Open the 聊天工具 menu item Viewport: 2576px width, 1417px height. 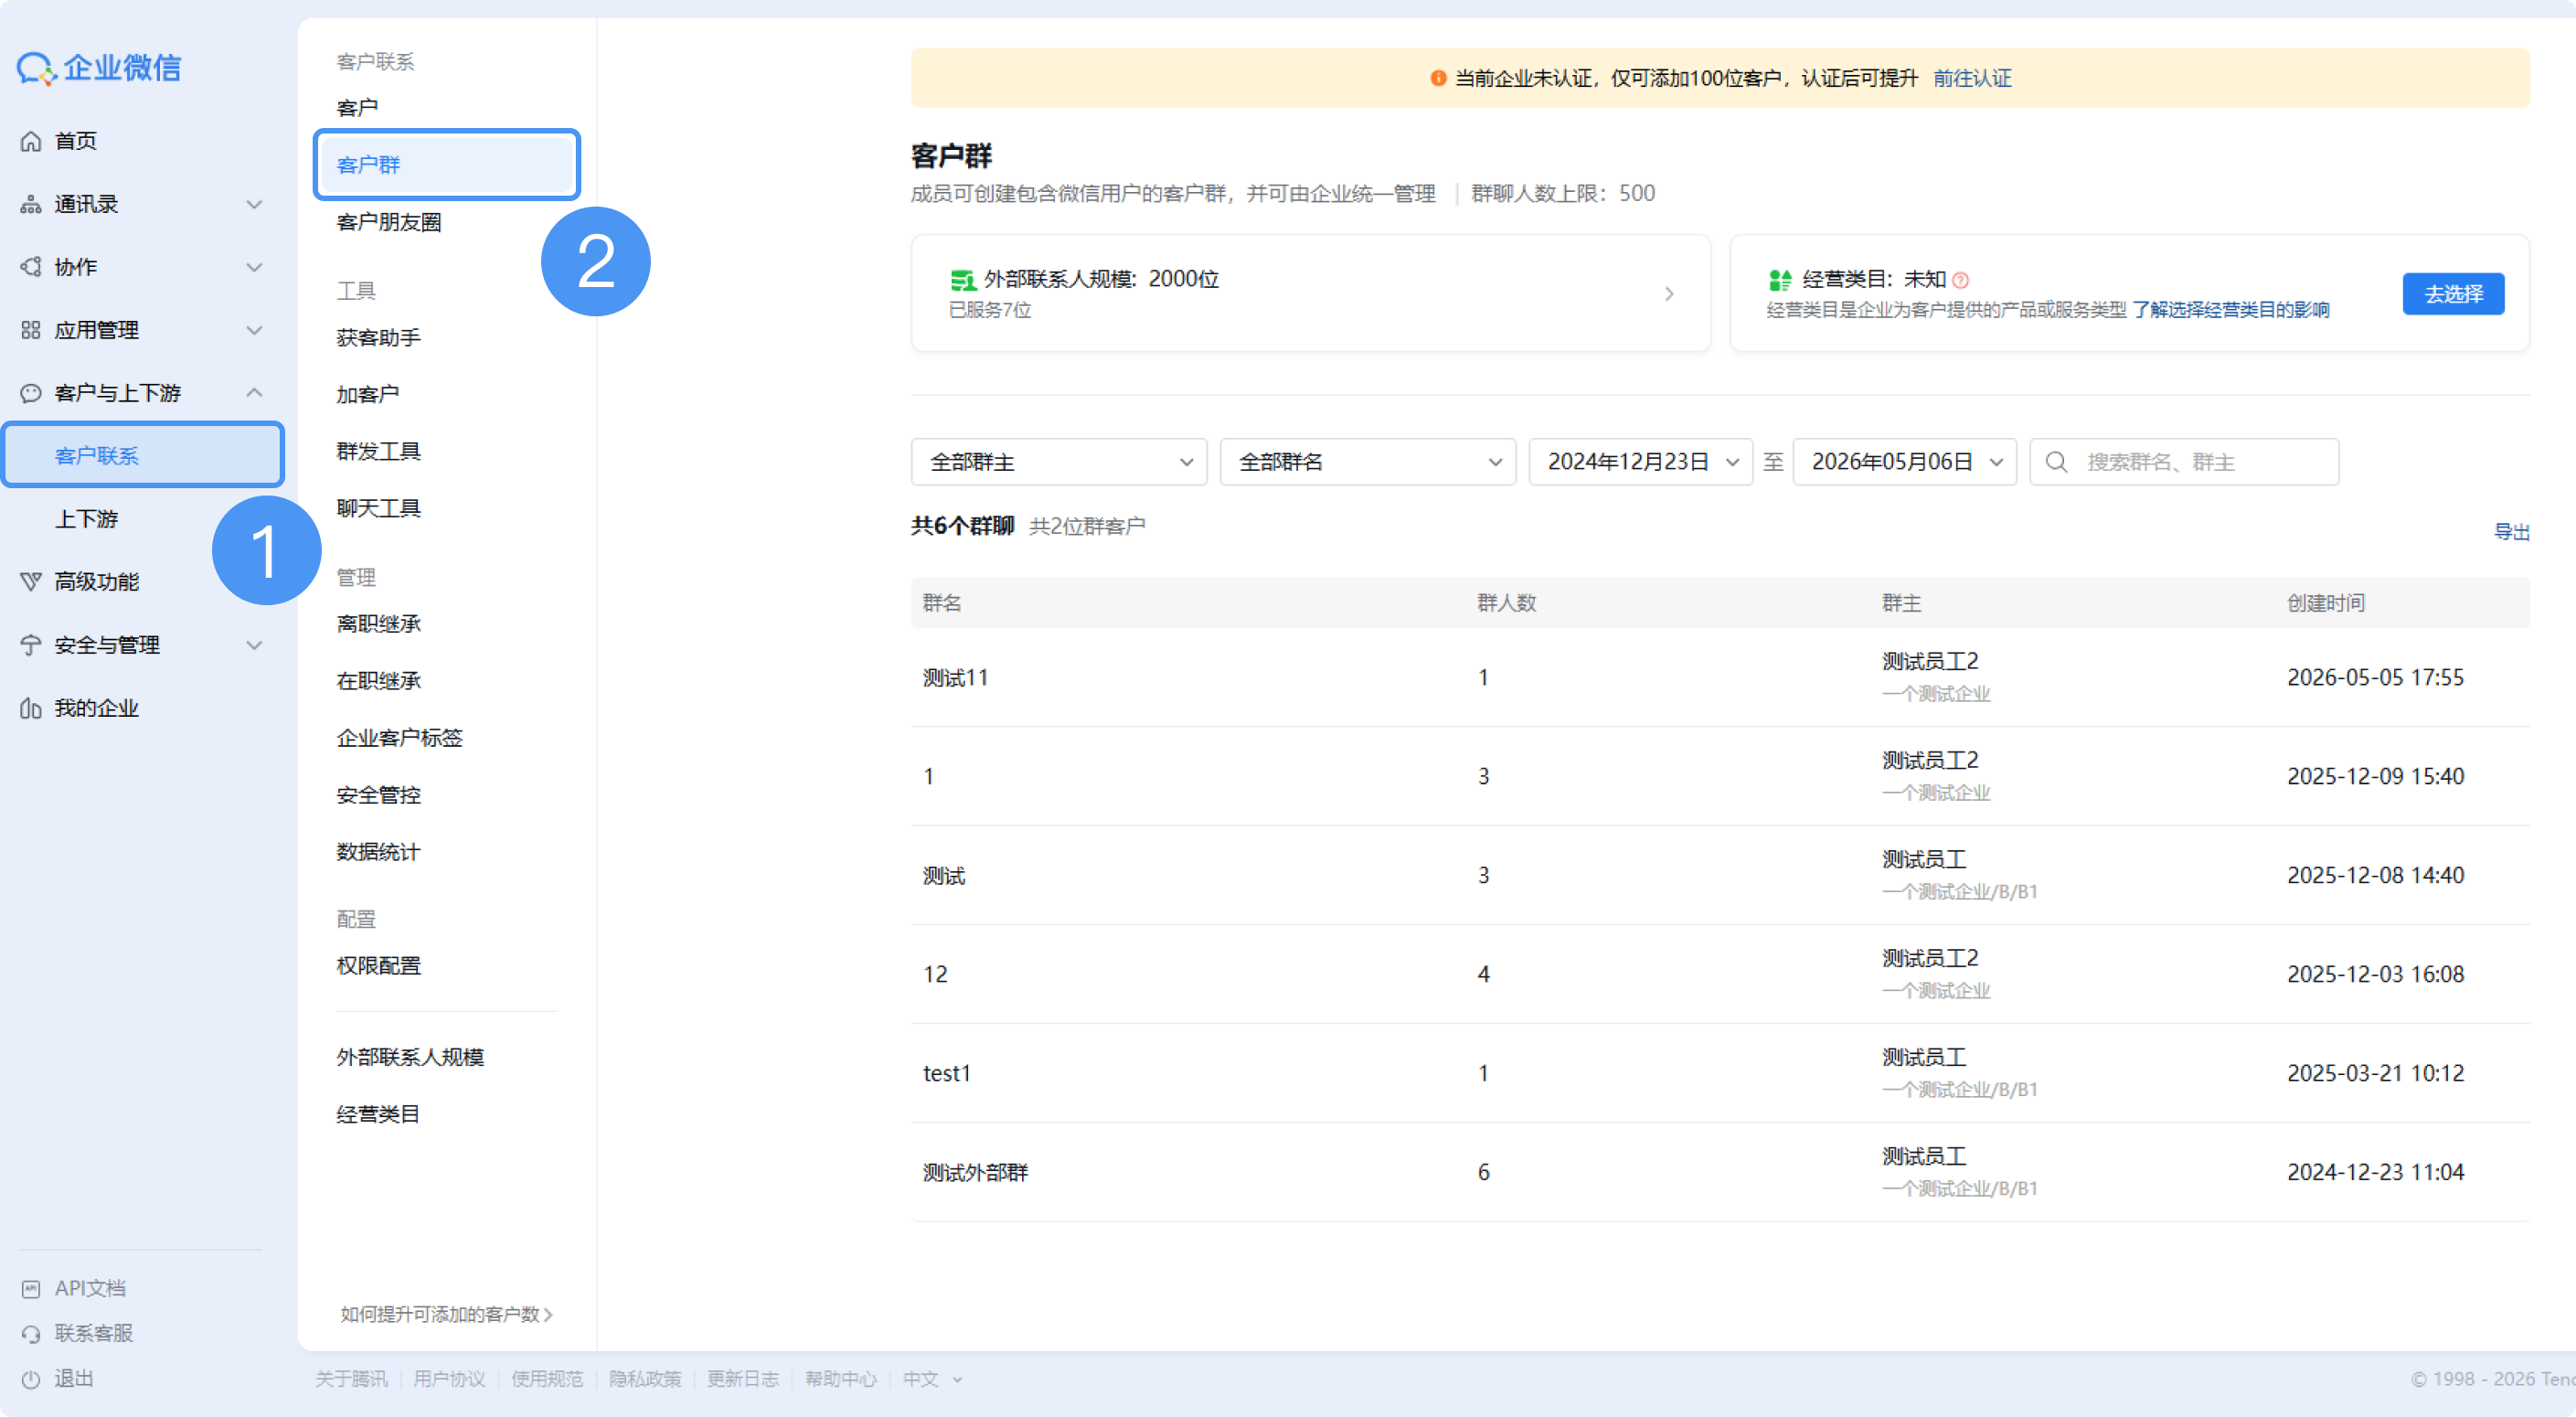(x=378, y=509)
